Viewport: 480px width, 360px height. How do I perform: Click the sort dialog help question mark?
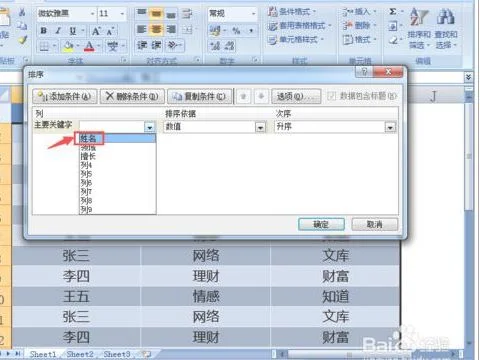pyautogui.click(x=364, y=72)
